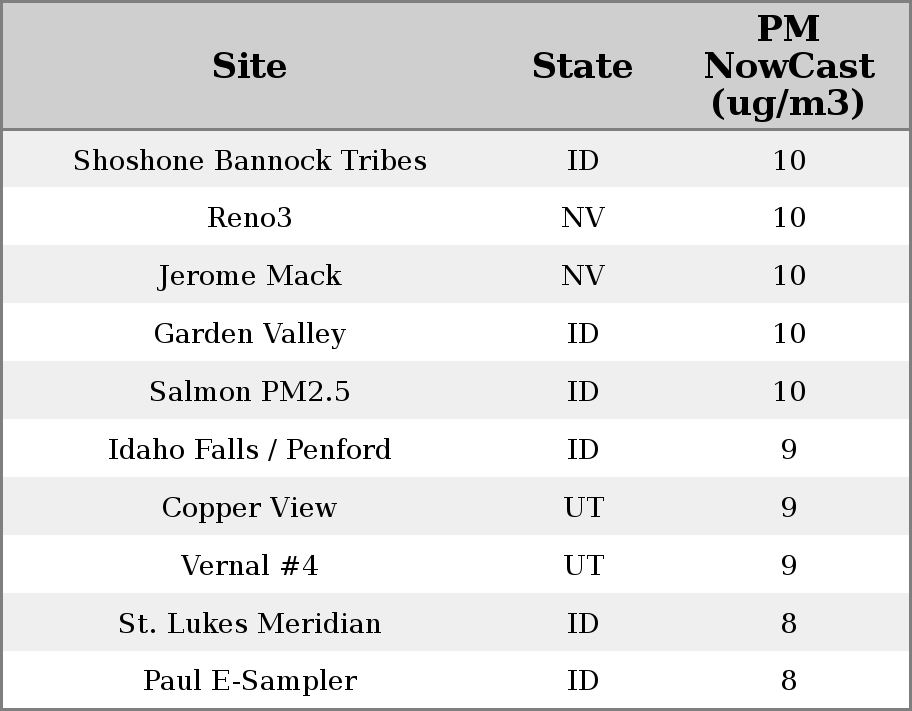Click Idaho Falls / Penford site

(249, 450)
